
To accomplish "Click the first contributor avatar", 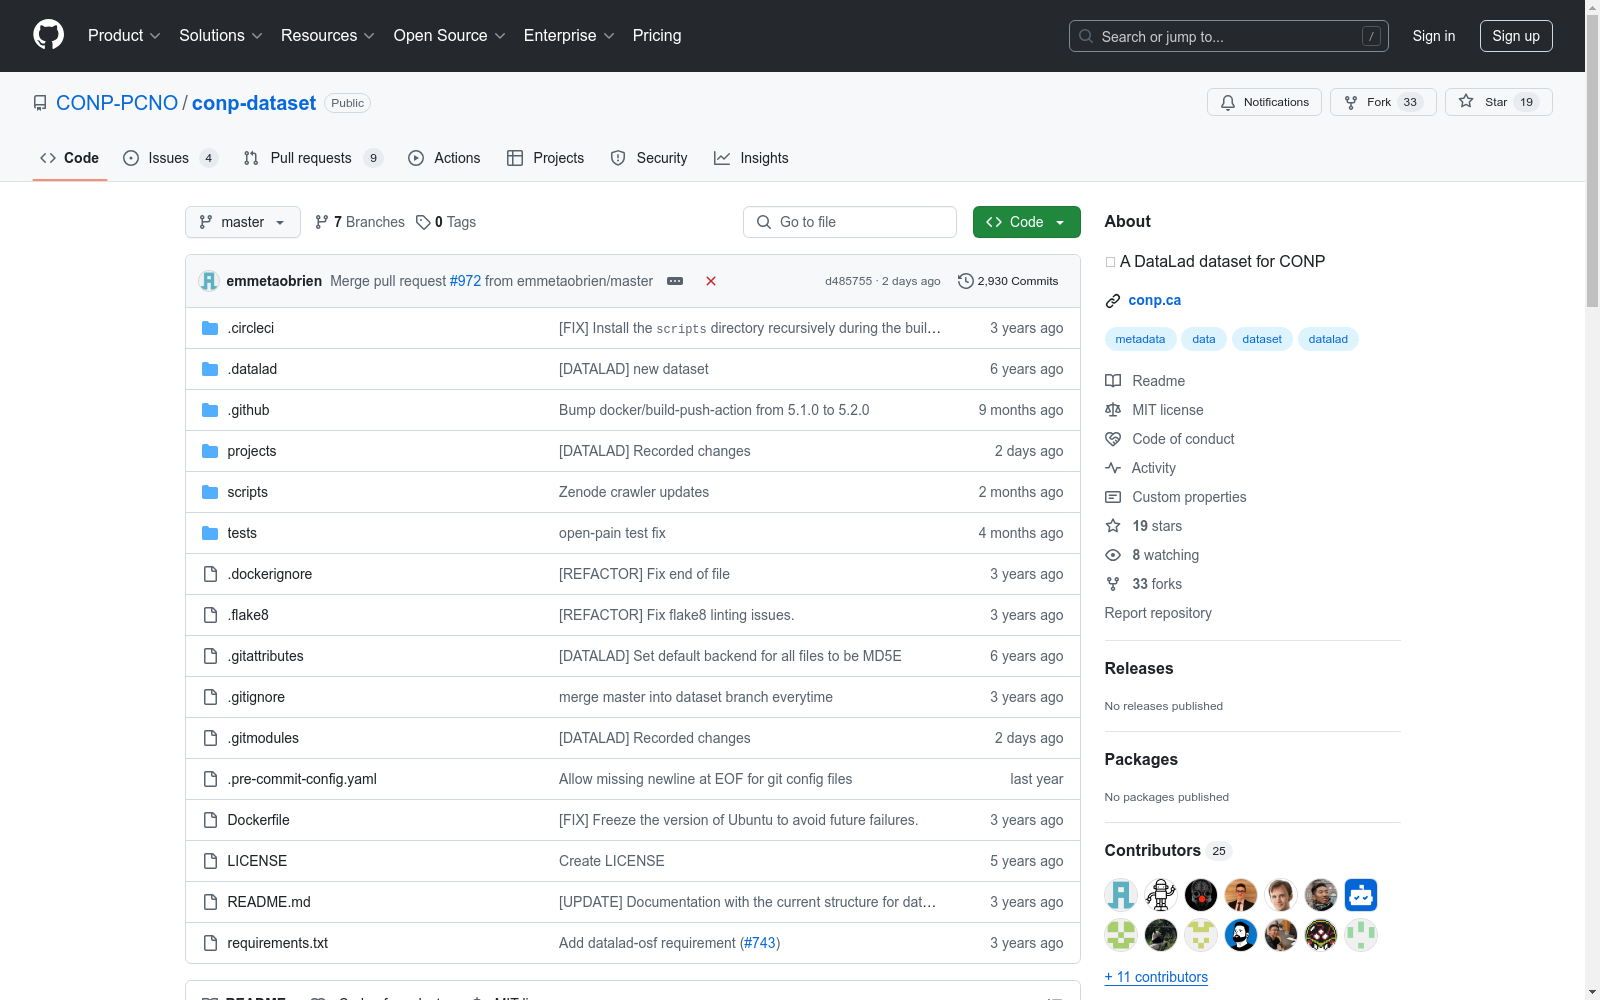I will [x=1121, y=895].
